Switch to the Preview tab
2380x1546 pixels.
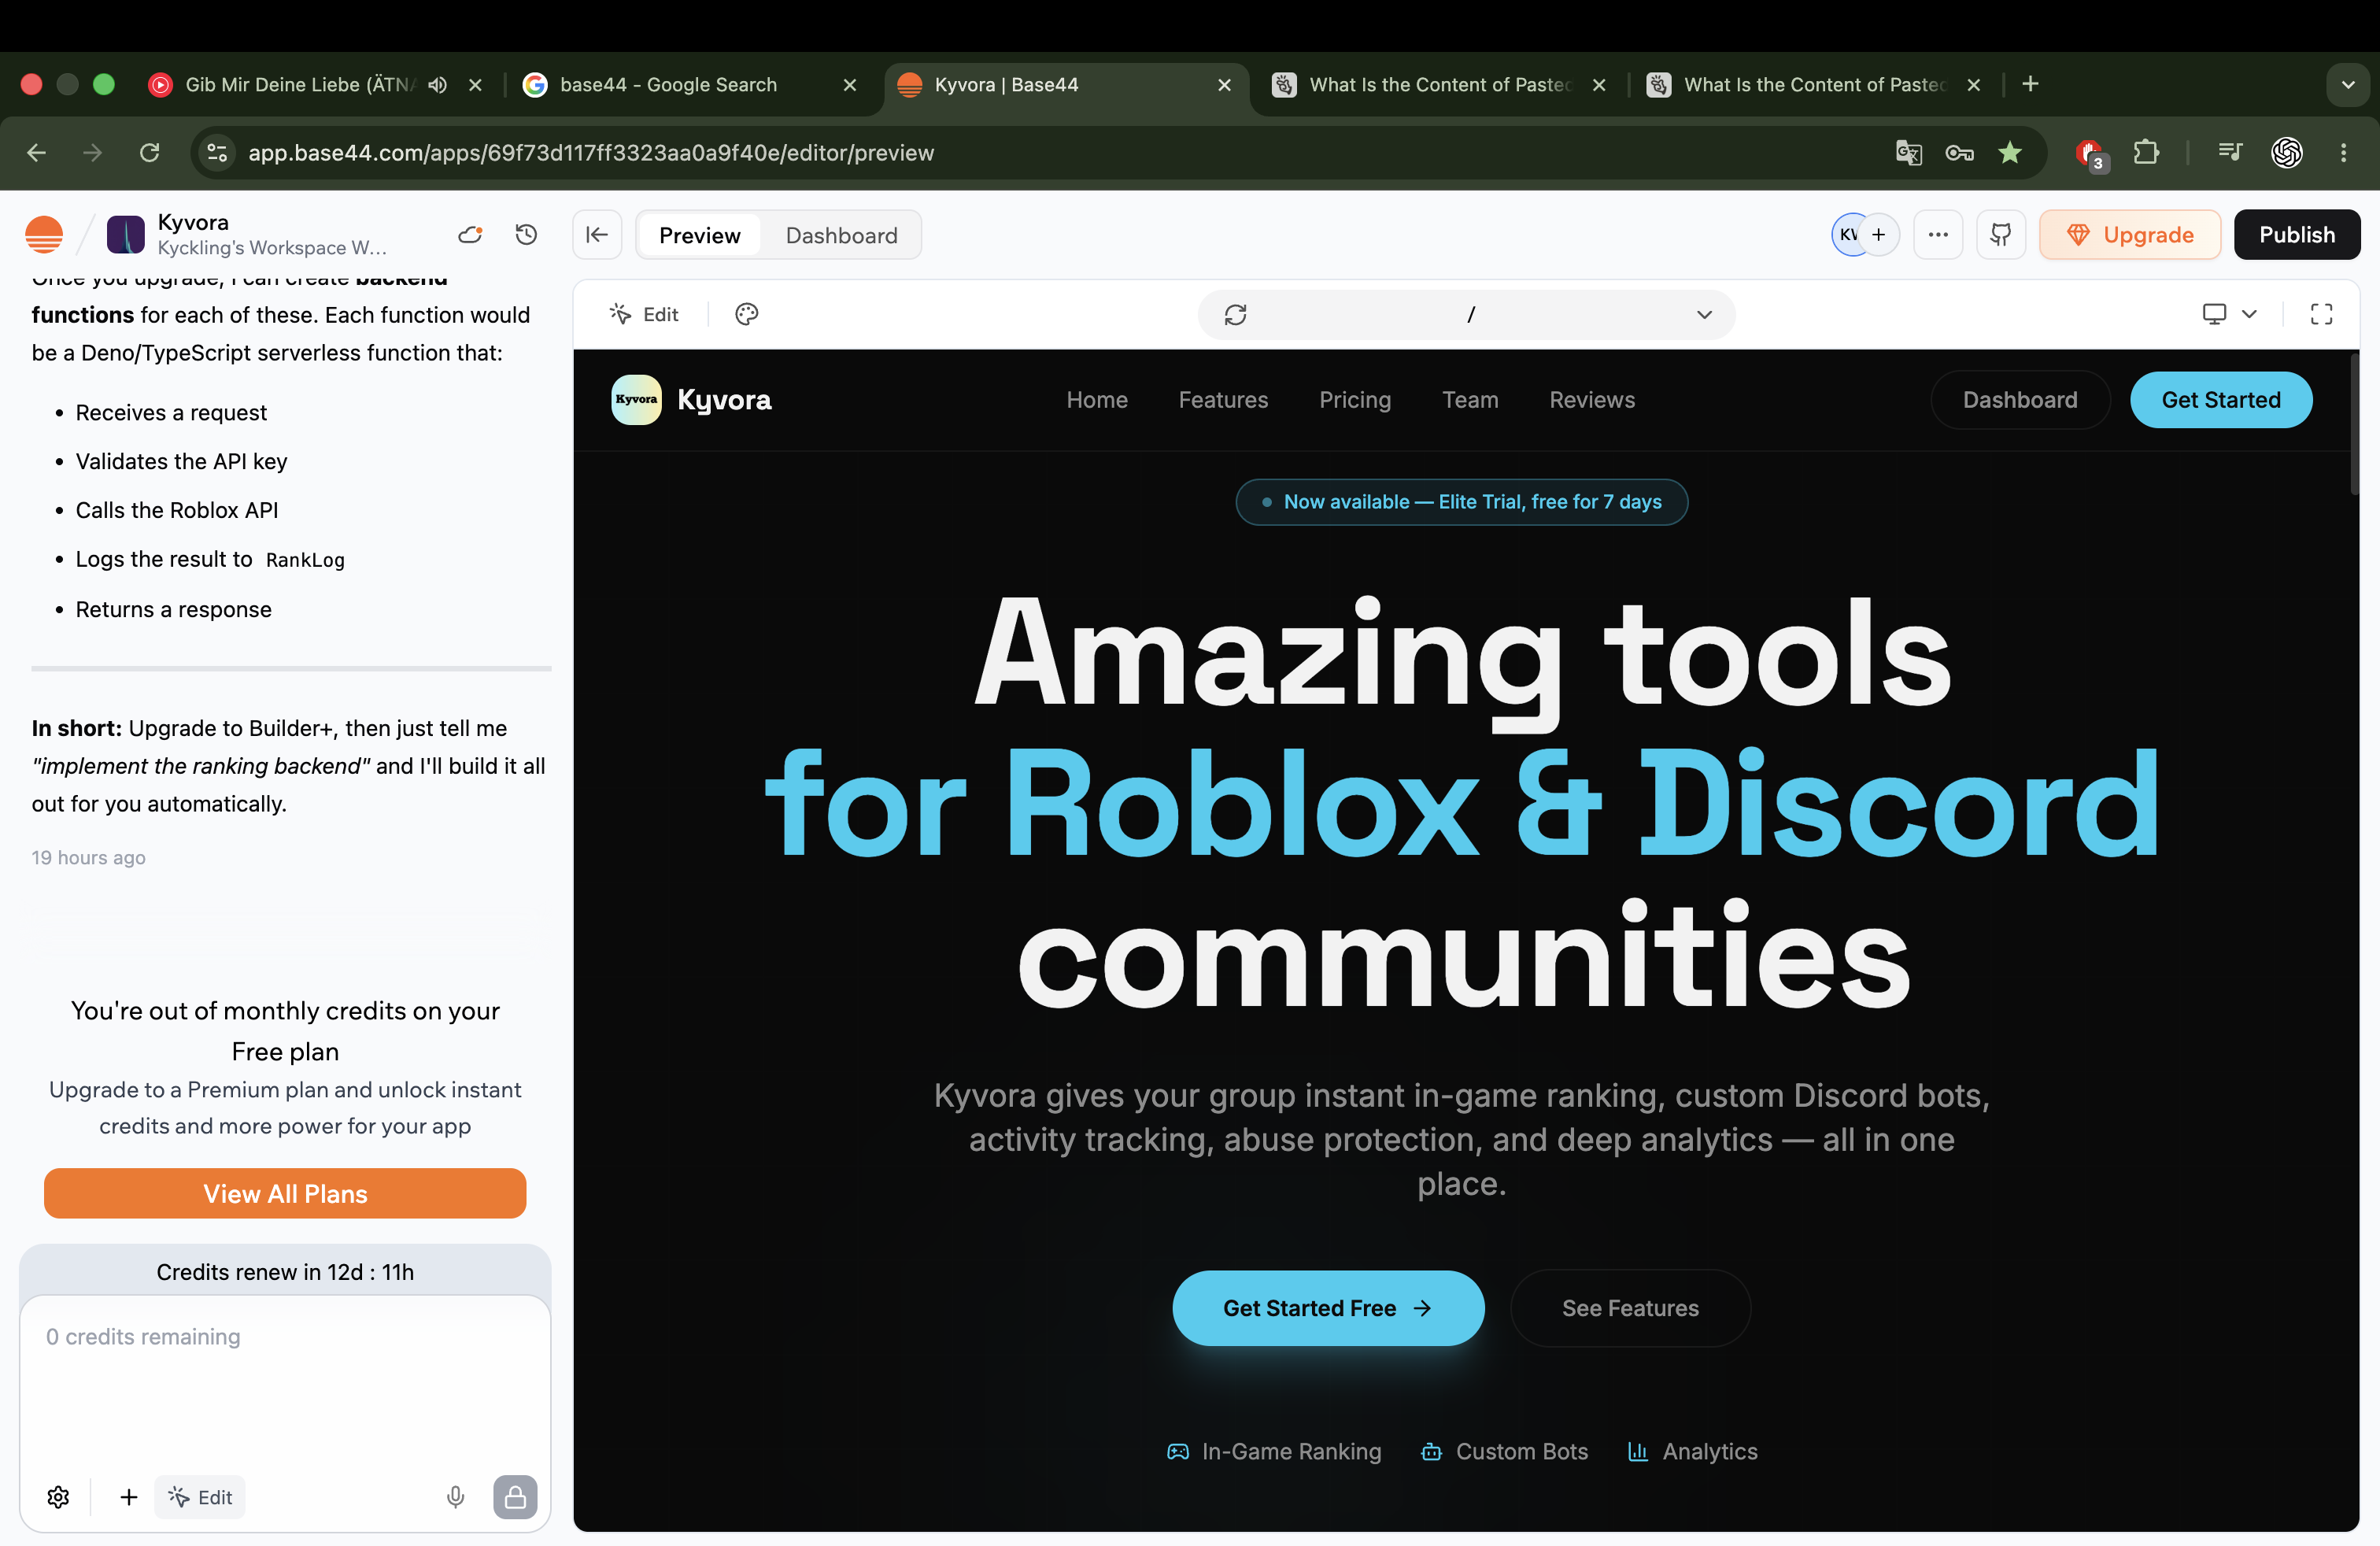coord(700,235)
